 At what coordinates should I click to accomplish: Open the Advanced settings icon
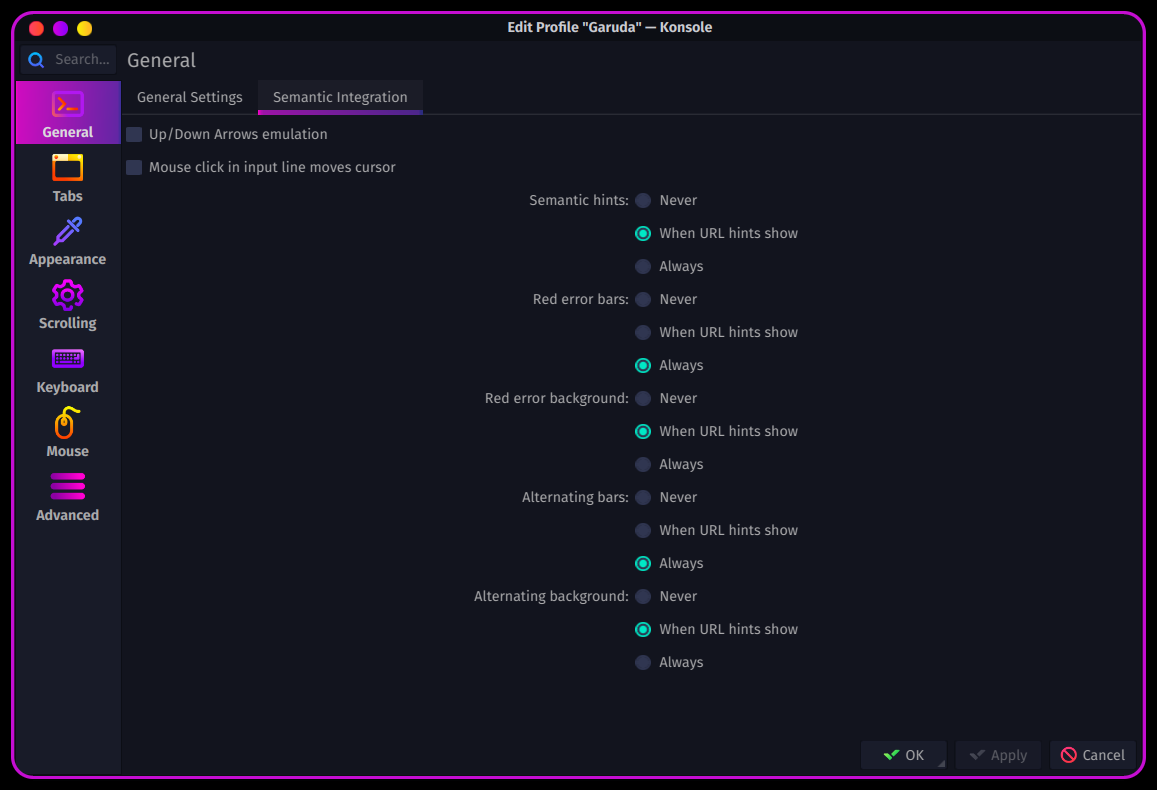coord(67,487)
